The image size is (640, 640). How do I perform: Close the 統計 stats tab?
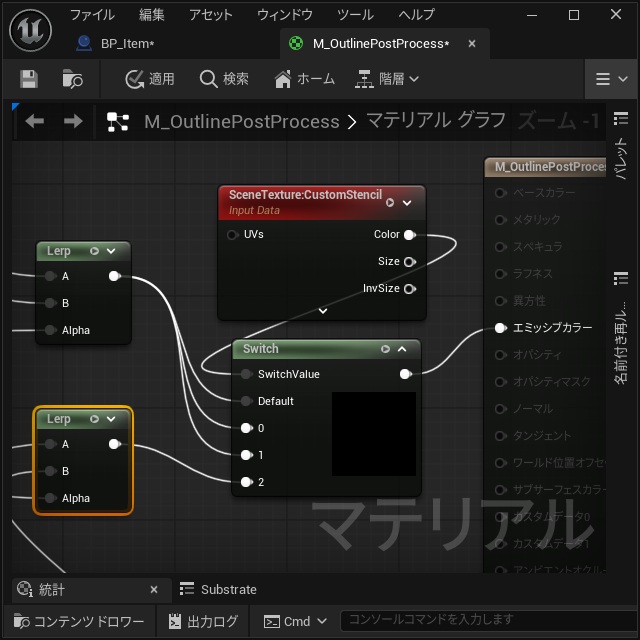coord(154,589)
